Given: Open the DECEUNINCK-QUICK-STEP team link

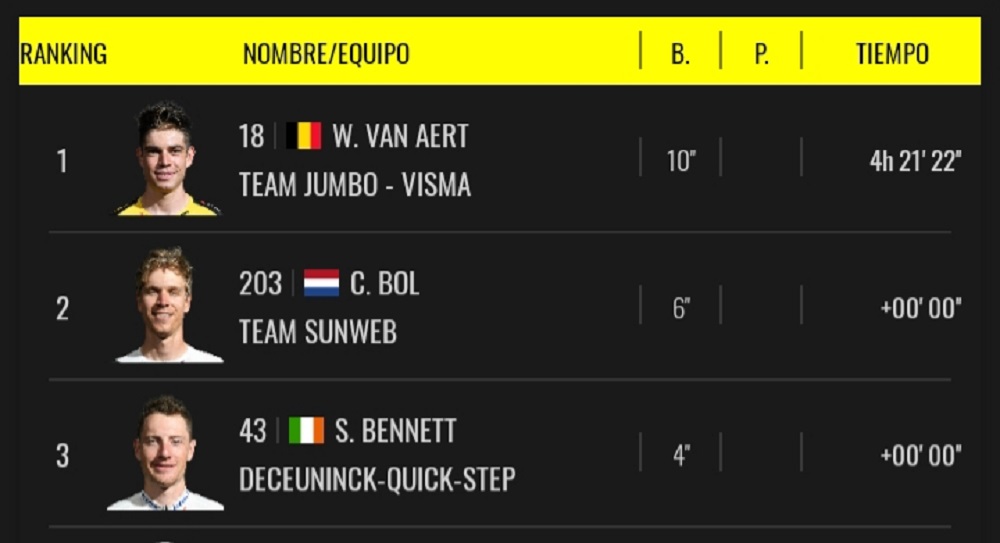Looking at the screenshot, I should [x=377, y=479].
